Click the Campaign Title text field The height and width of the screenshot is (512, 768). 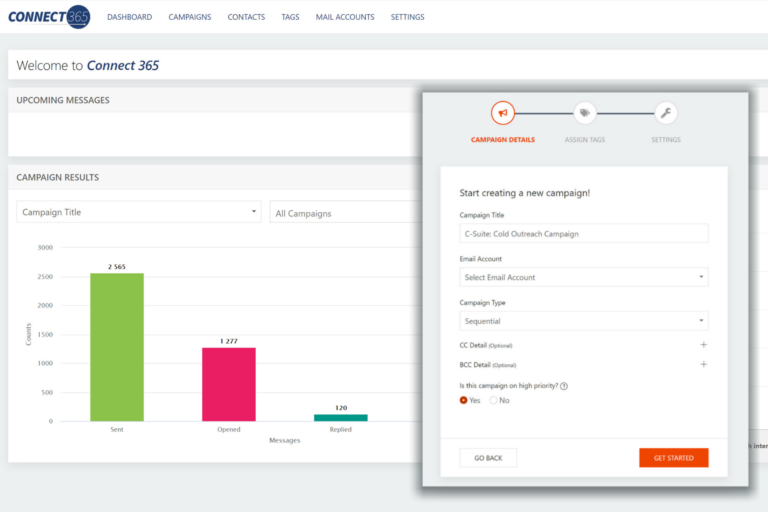pos(584,233)
